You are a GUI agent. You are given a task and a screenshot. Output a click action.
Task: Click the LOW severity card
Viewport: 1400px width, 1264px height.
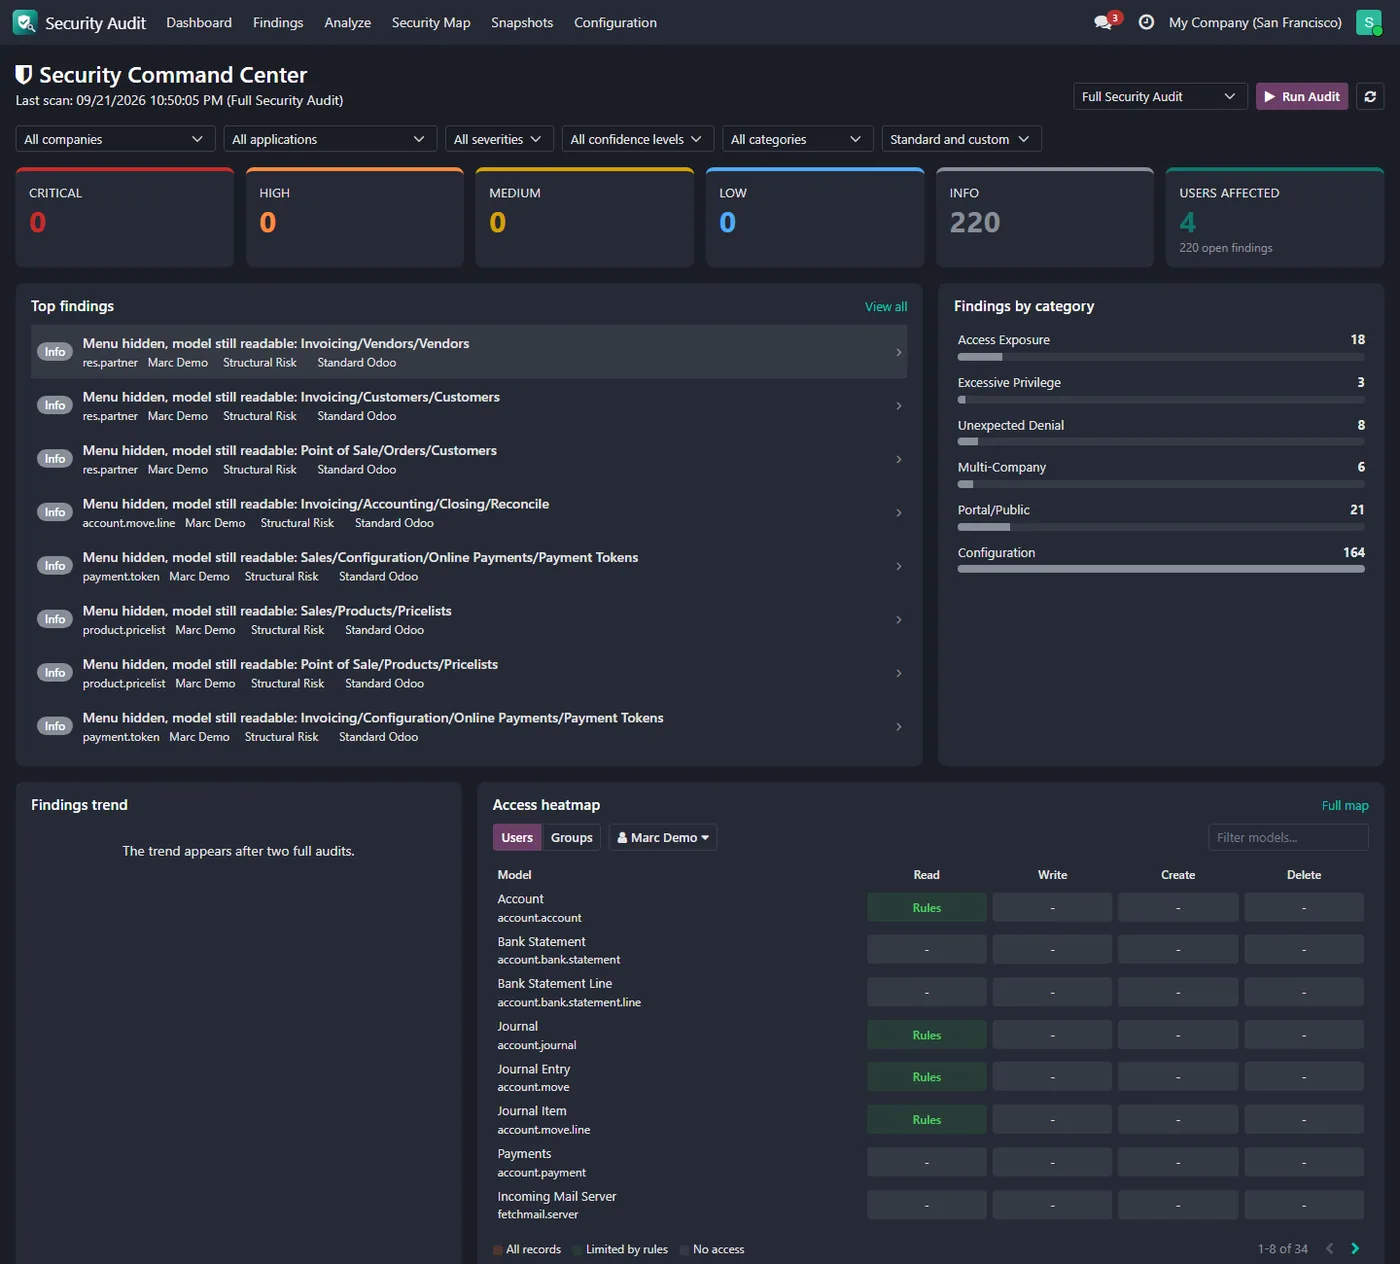(815, 217)
